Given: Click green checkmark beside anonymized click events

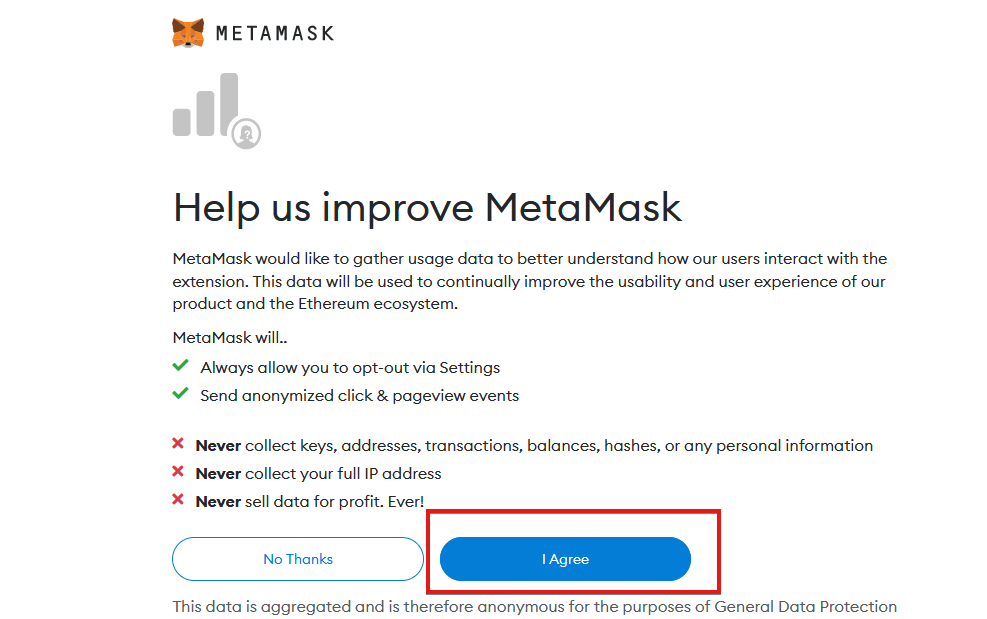Looking at the screenshot, I should (181, 394).
